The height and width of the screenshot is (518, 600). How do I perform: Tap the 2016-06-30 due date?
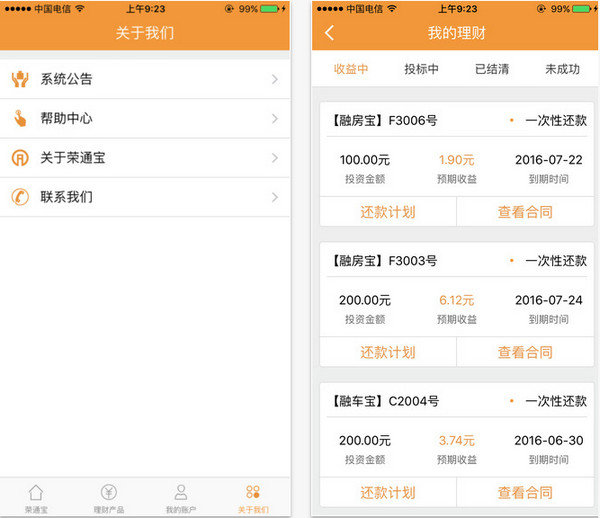coord(549,441)
